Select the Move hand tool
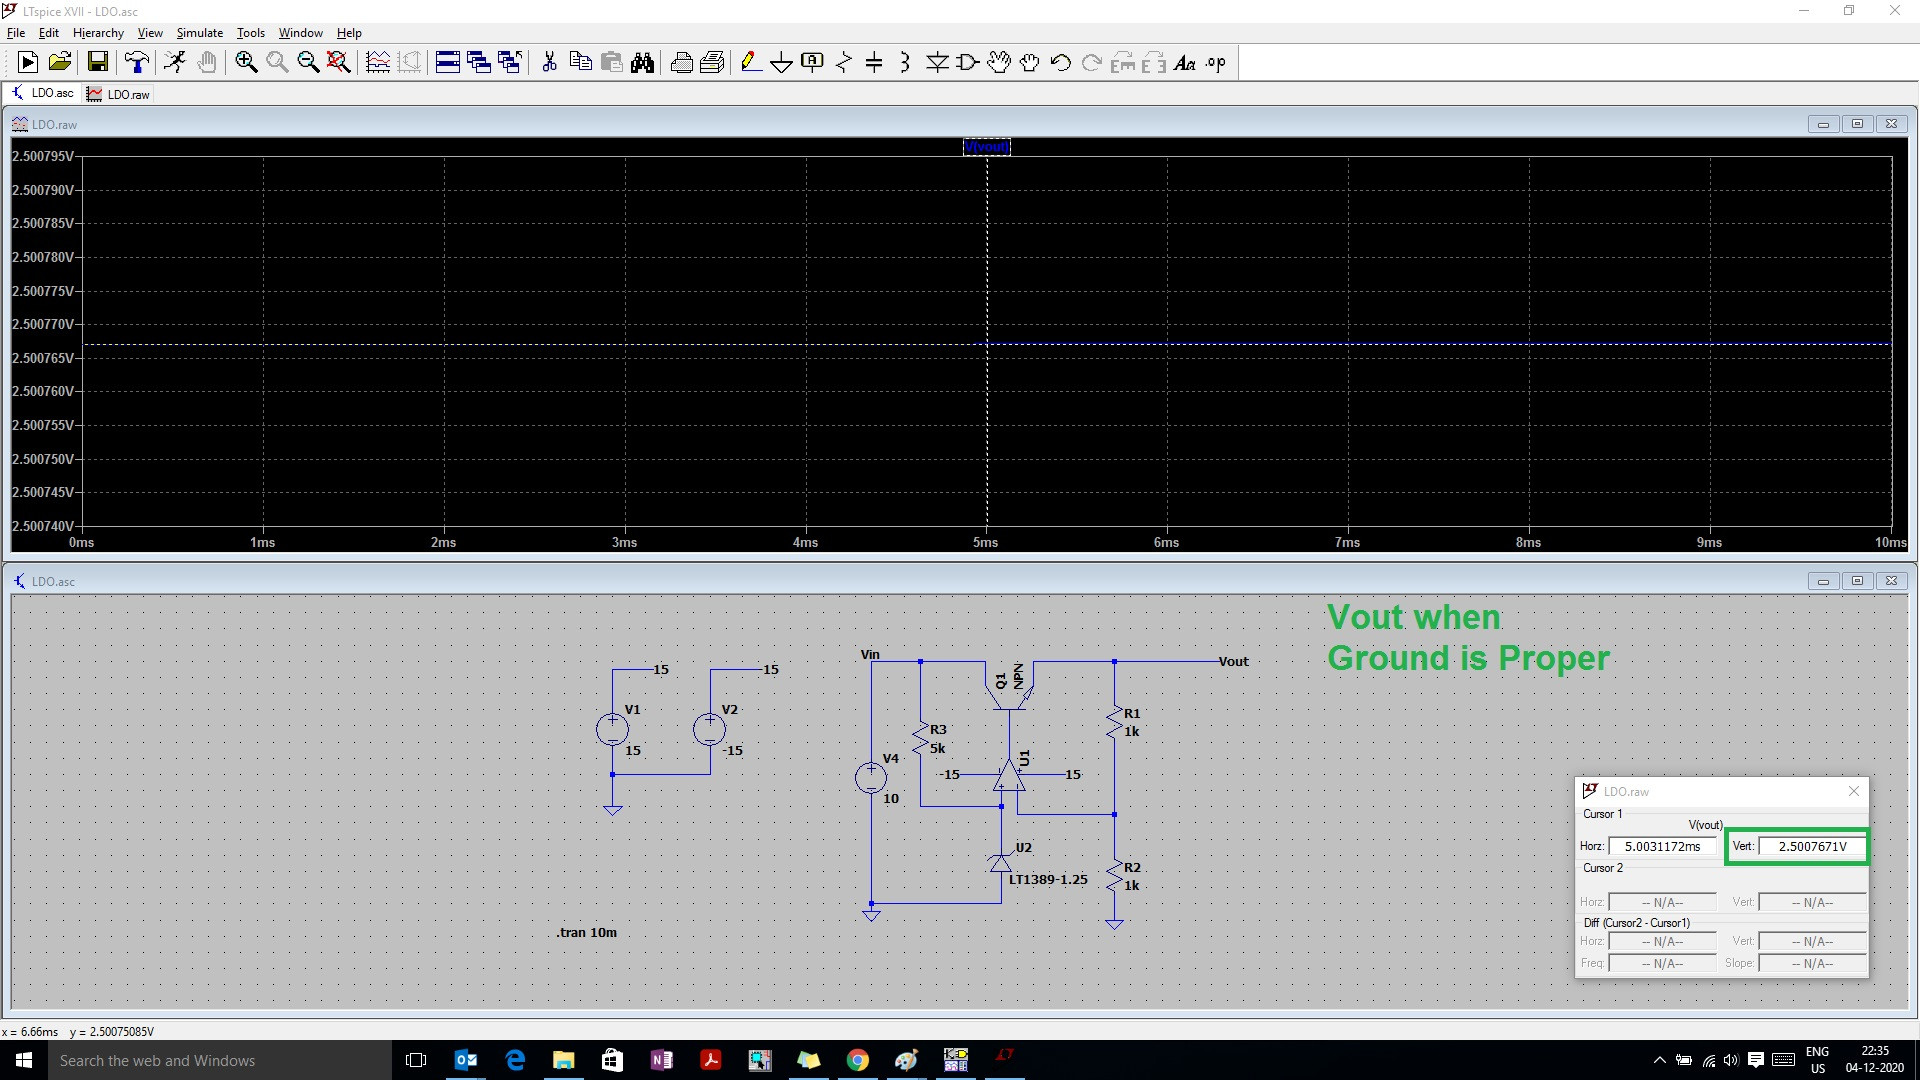 (999, 63)
